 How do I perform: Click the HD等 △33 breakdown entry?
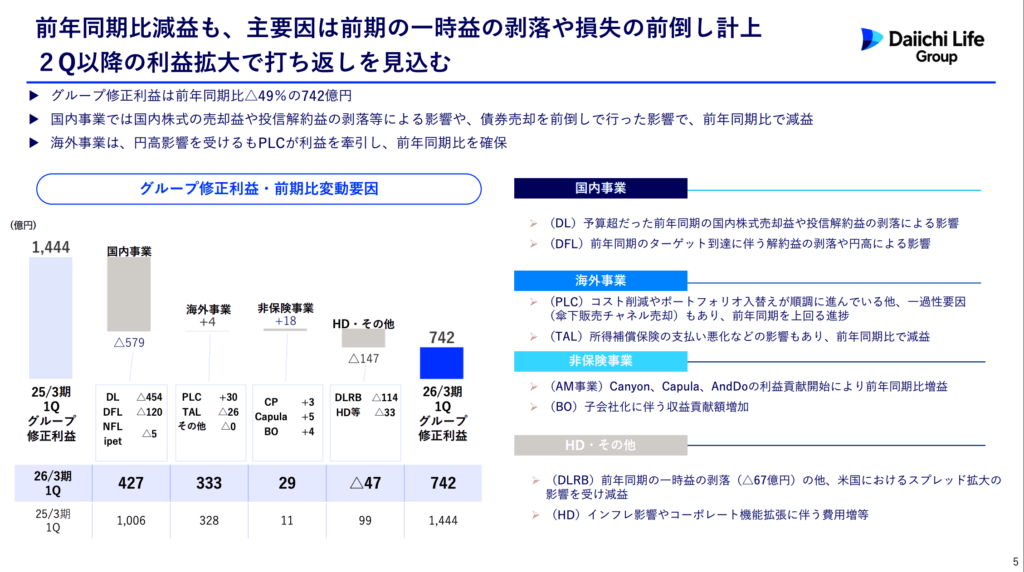pos(366,412)
